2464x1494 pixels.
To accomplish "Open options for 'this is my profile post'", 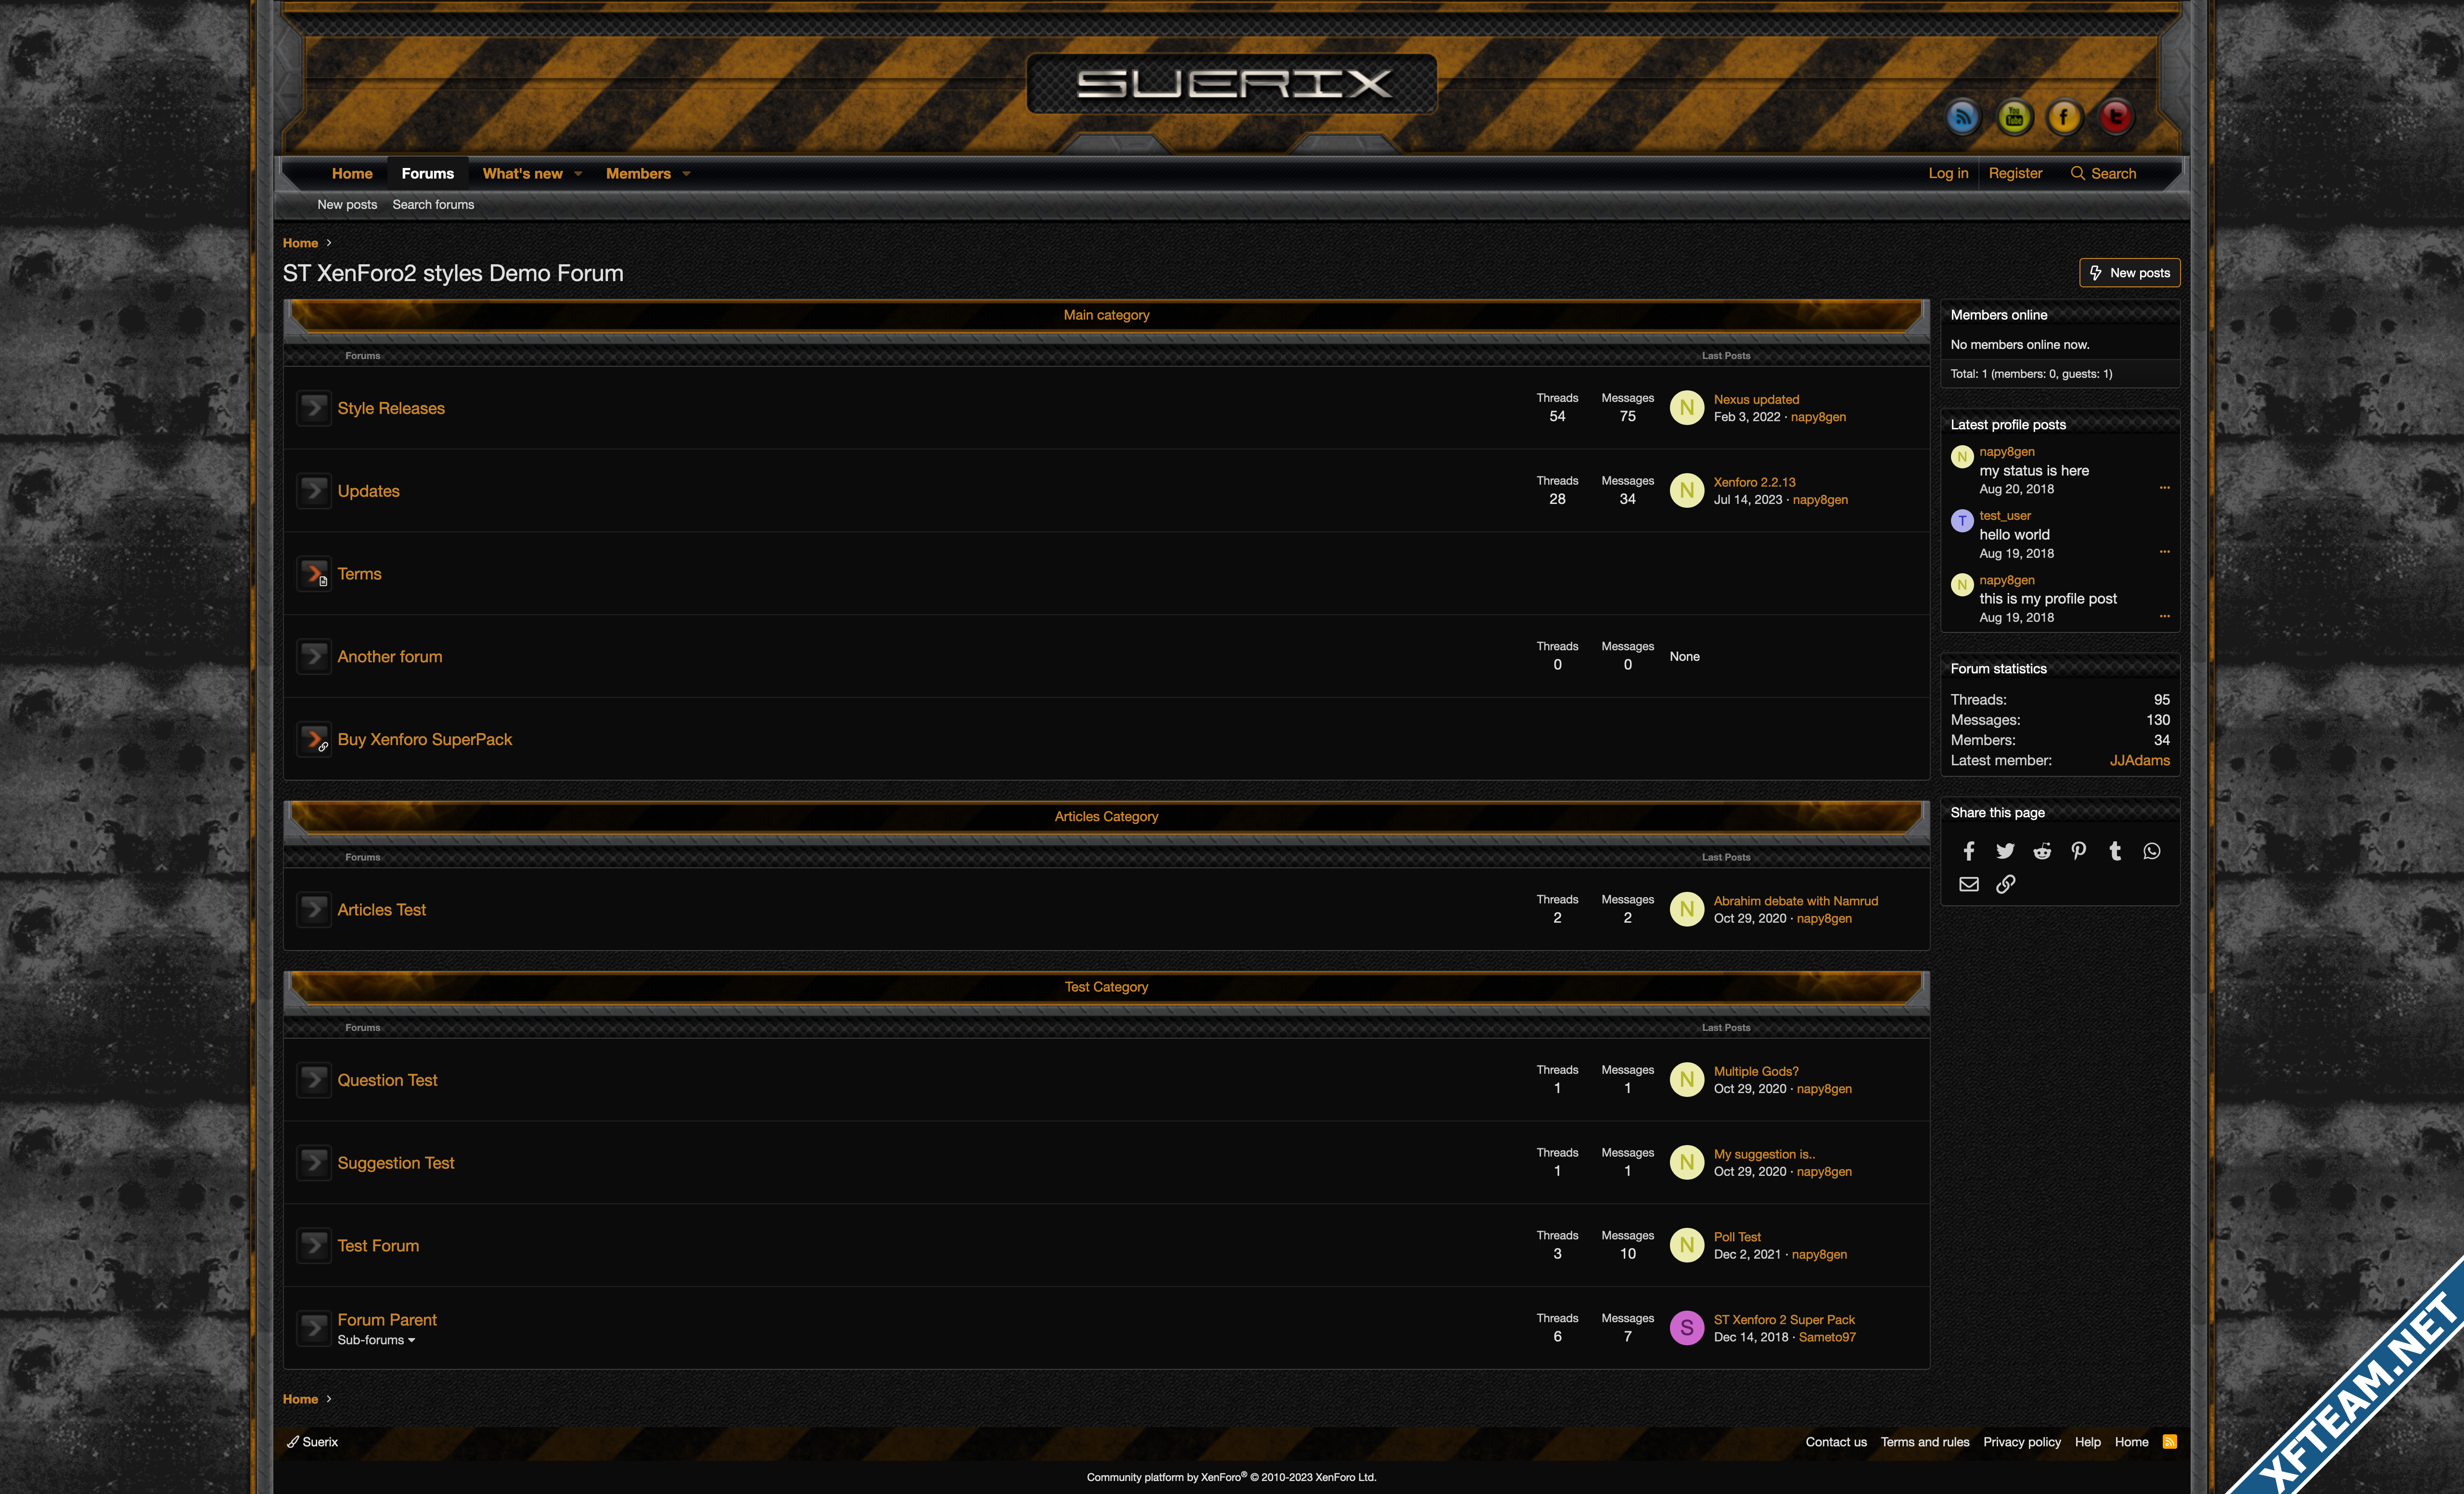I will point(2164,616).
